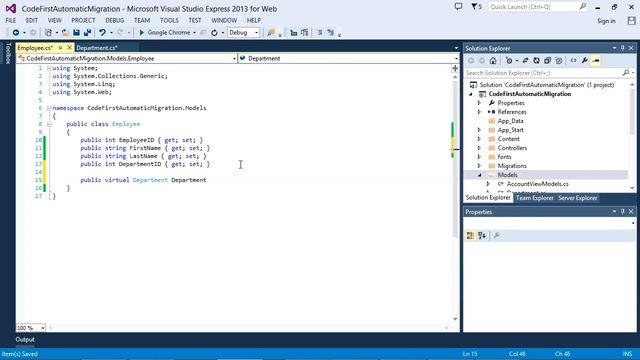Click the Quick Launch search box
Screen dimensions: 640x360
click(x=538, y=7)
